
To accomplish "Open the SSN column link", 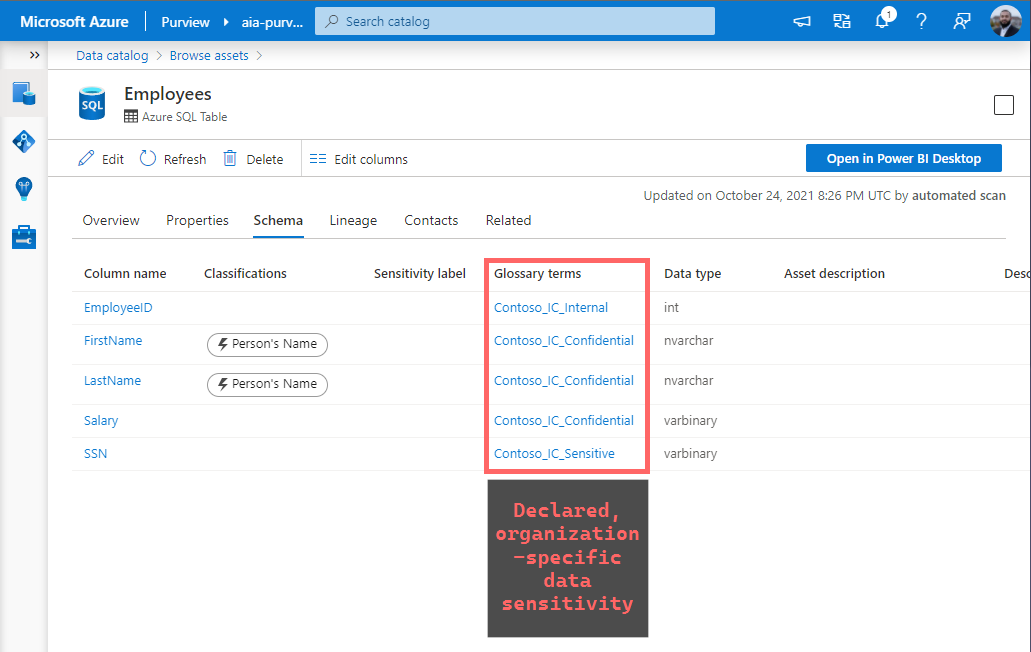I will pyautogui.click(x=95, y=454).
